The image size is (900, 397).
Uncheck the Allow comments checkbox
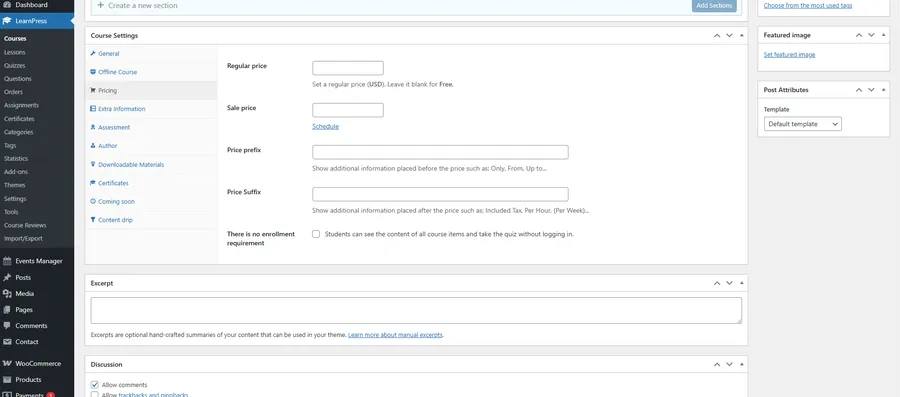tap(95, 385)
